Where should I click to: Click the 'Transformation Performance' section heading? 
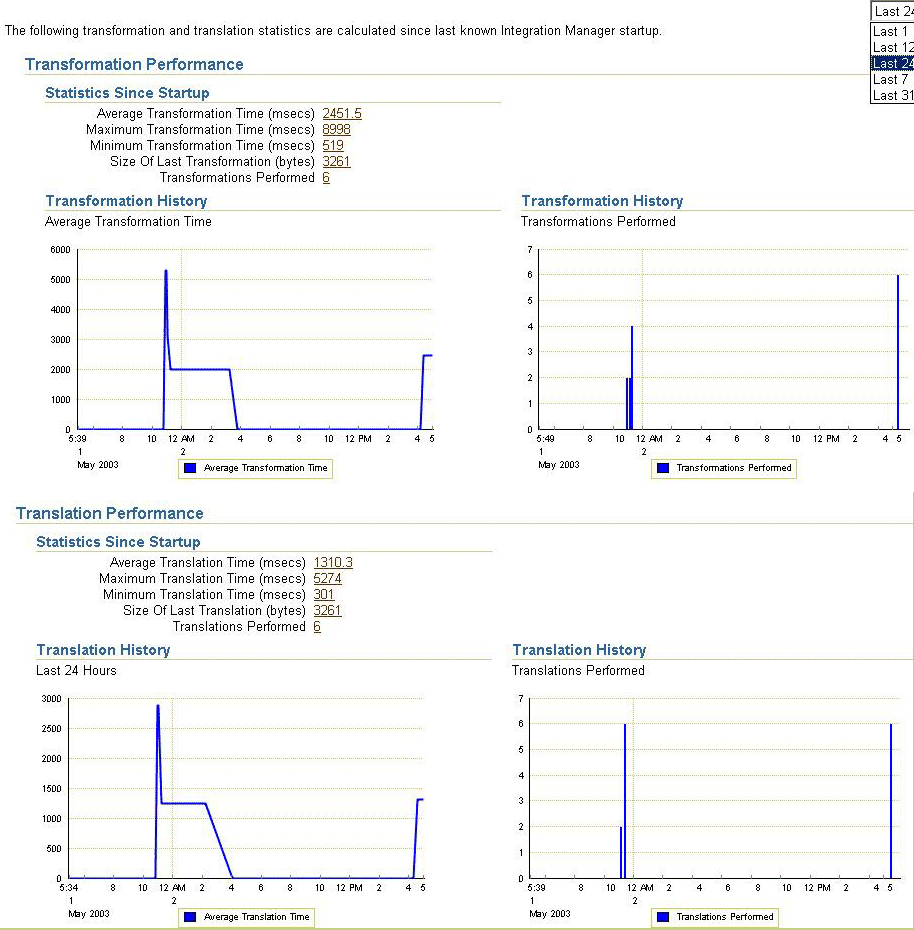click(x=134, y=64)
